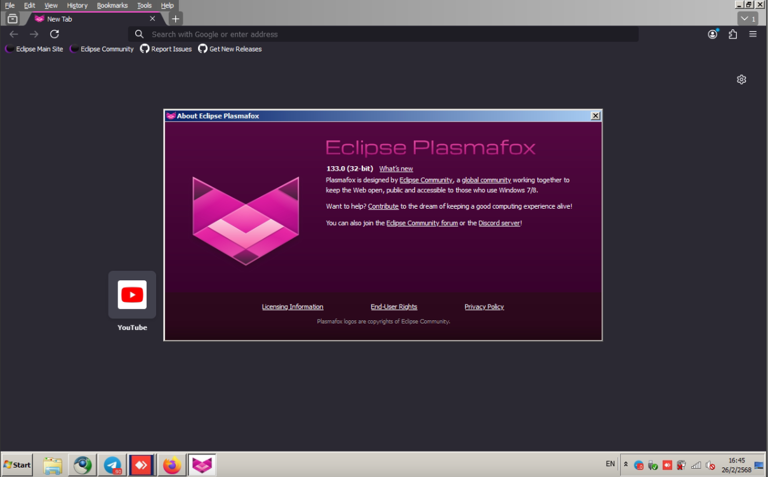Click the network disconnected tray icon
This screenshot has width=768, height=477.
[681, 465]
